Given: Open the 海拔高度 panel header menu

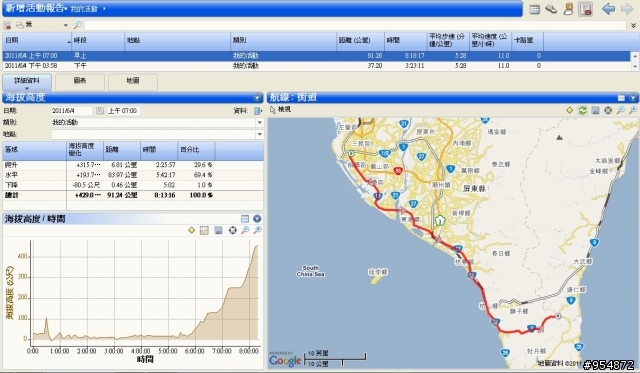Looking at the screenshot, I should point(257,98).
